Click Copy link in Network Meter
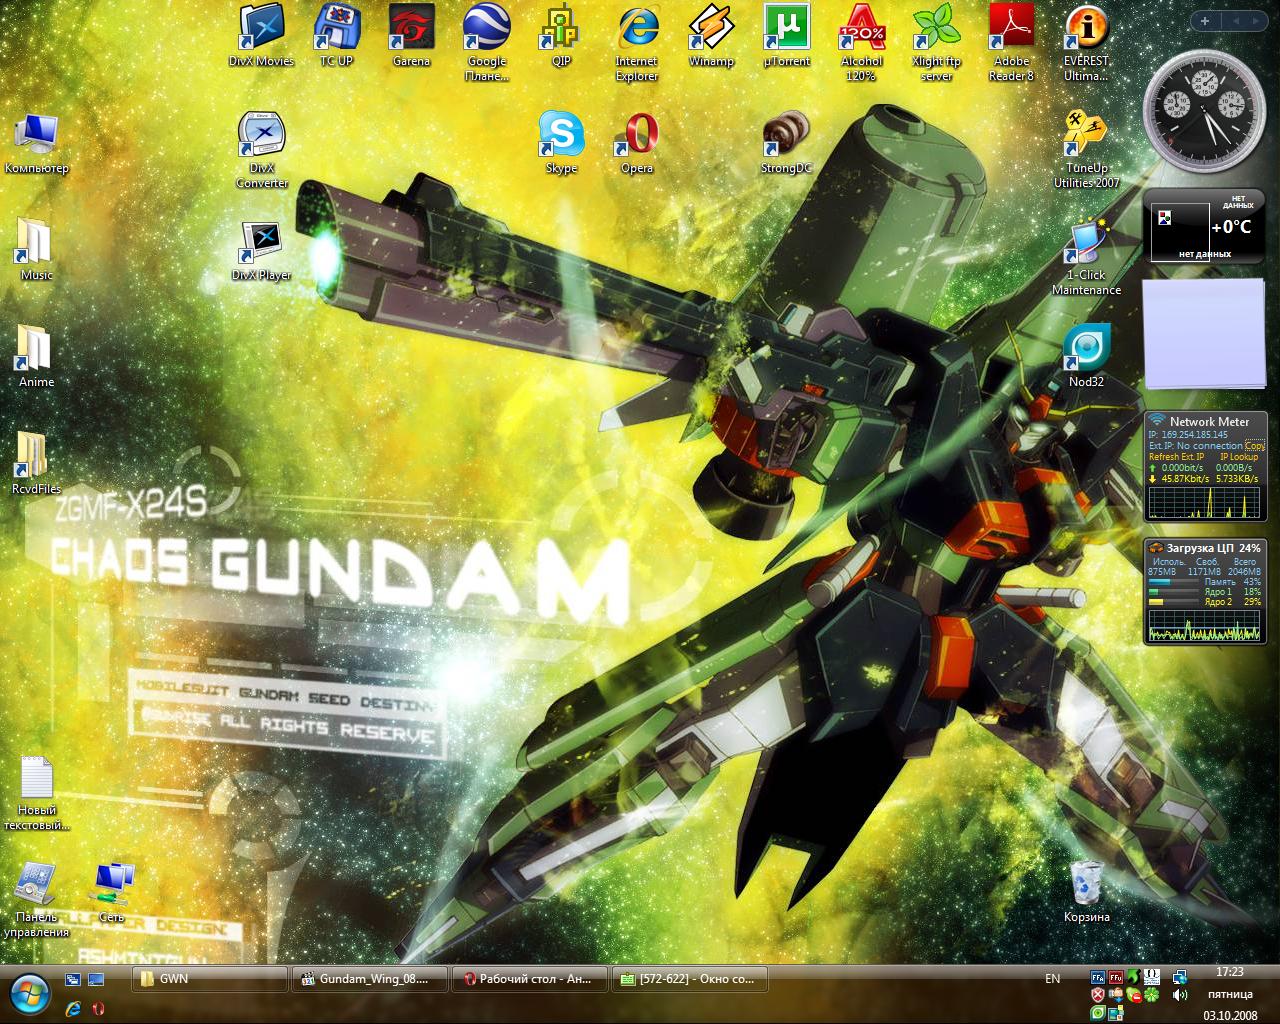The width and height of the screenshot is (1280, 1024). coord(1255,446)
